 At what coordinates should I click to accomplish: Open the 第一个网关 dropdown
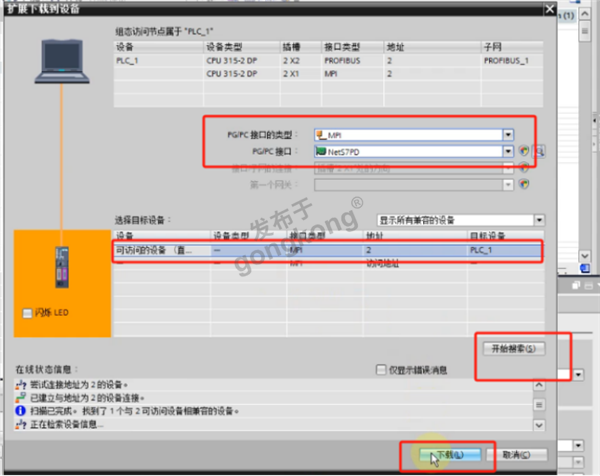click(508, 185)
